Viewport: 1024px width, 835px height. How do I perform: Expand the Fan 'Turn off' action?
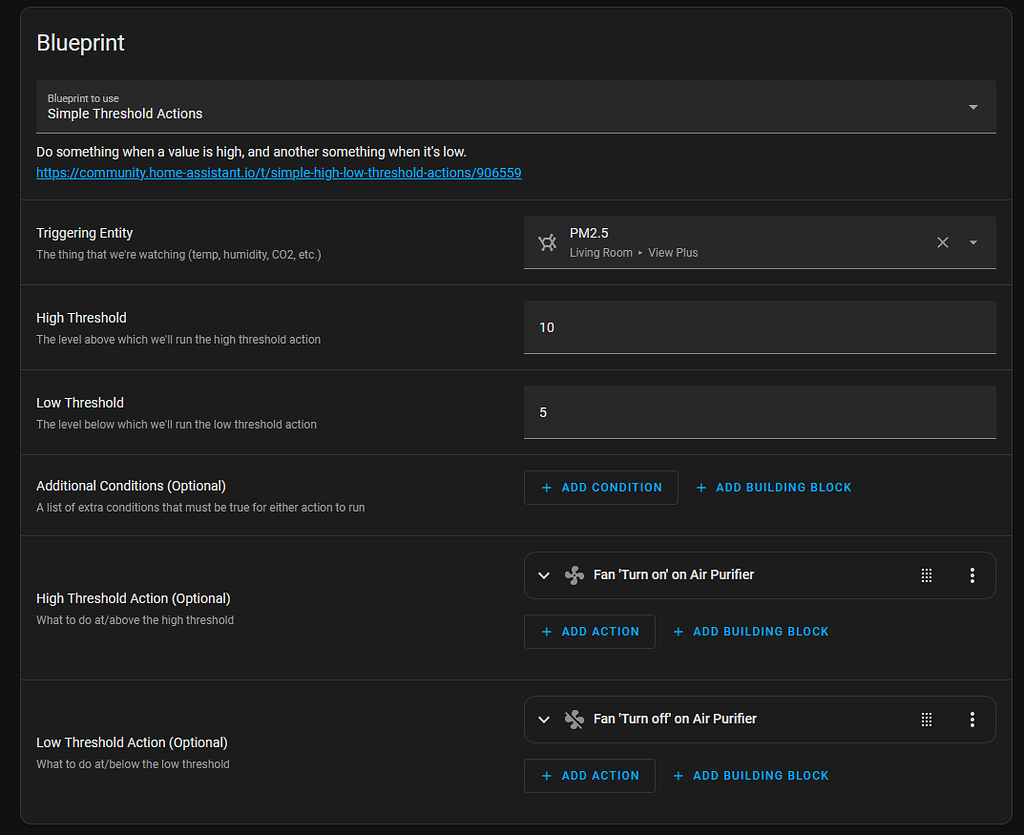tap(544, 719)
